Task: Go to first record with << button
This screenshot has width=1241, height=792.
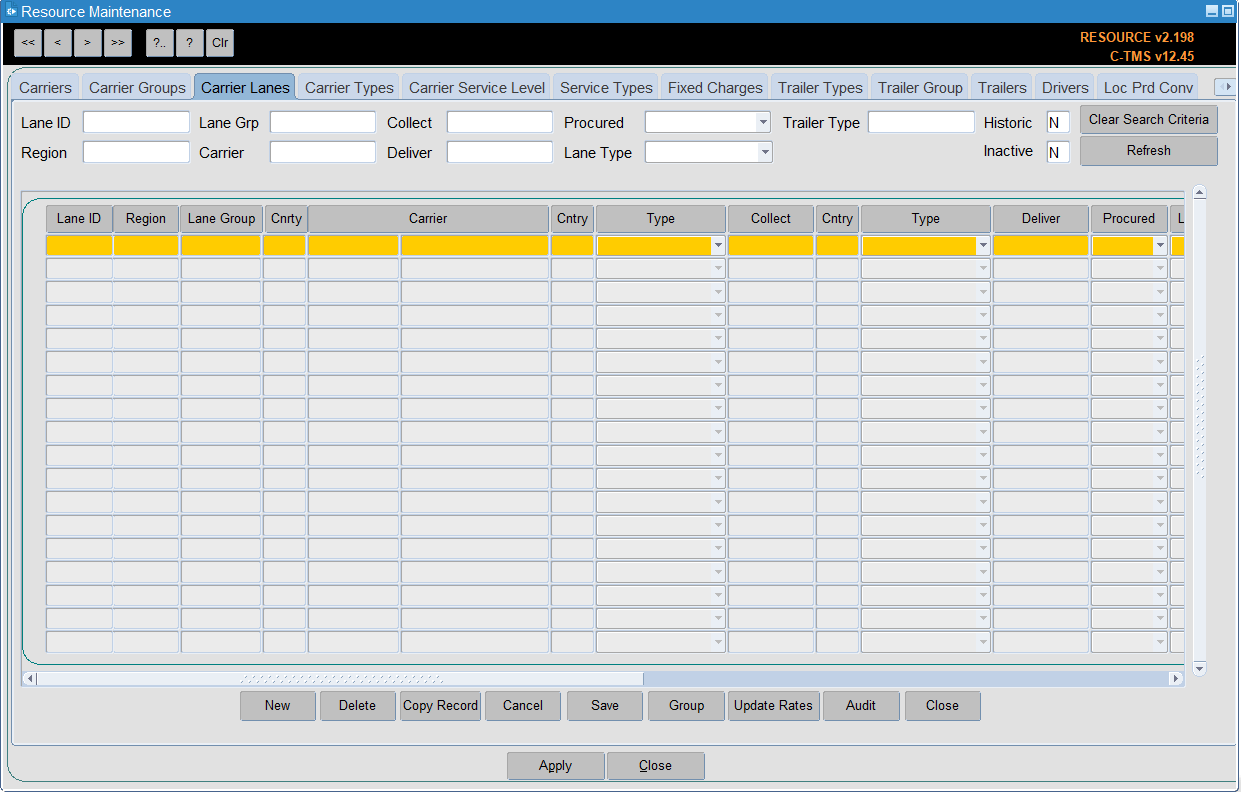Action: pos(28,43)
